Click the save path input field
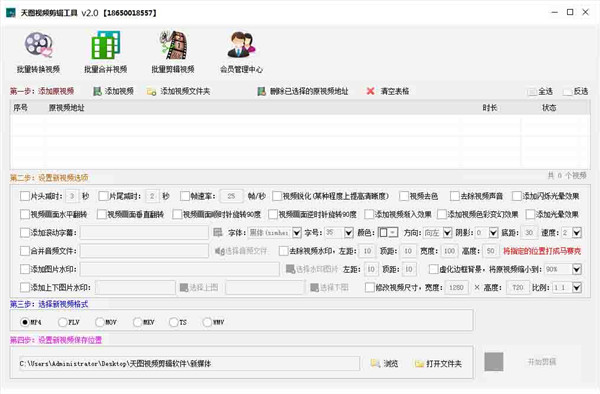The height and width of the screenshot is (394, 600). coord(189,363)
